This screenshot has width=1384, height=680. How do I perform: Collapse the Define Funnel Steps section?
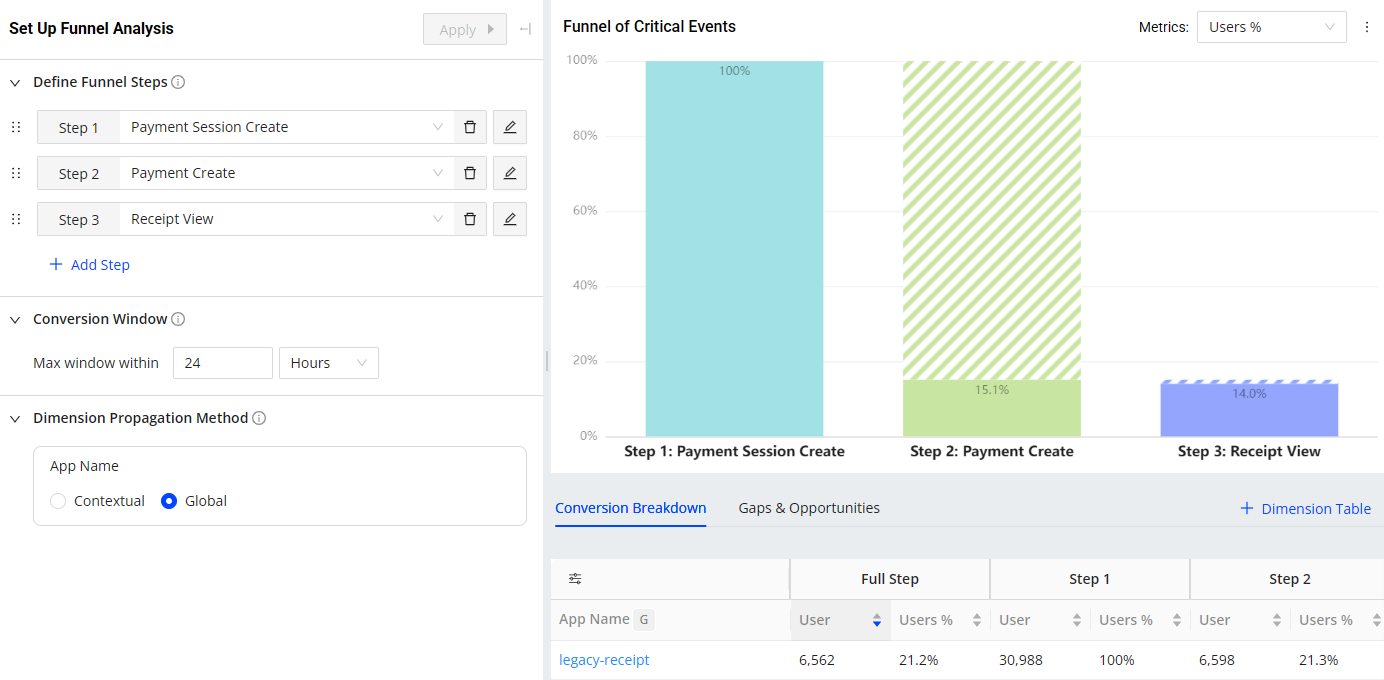click(x=15, y=82)
